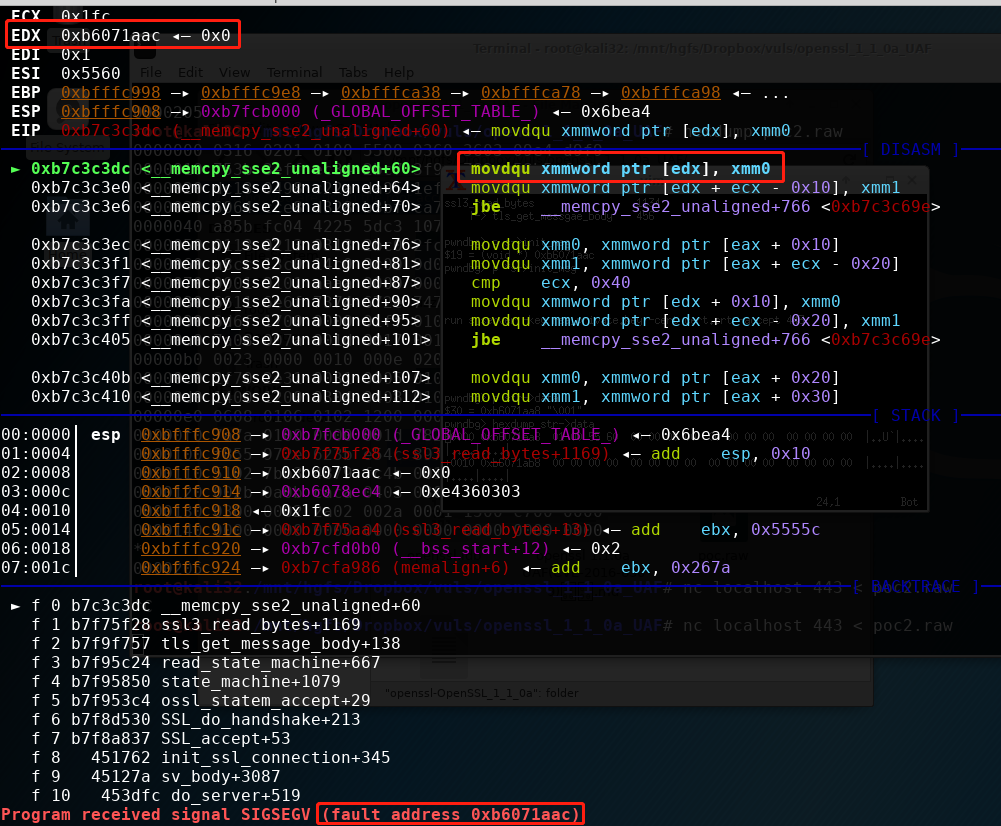Select backtrace frame 0 __memcpy_sse2_unaligned+60
Image resolution: width=1001 pixels, height=826 pixels.
click(x=226, y=605)
